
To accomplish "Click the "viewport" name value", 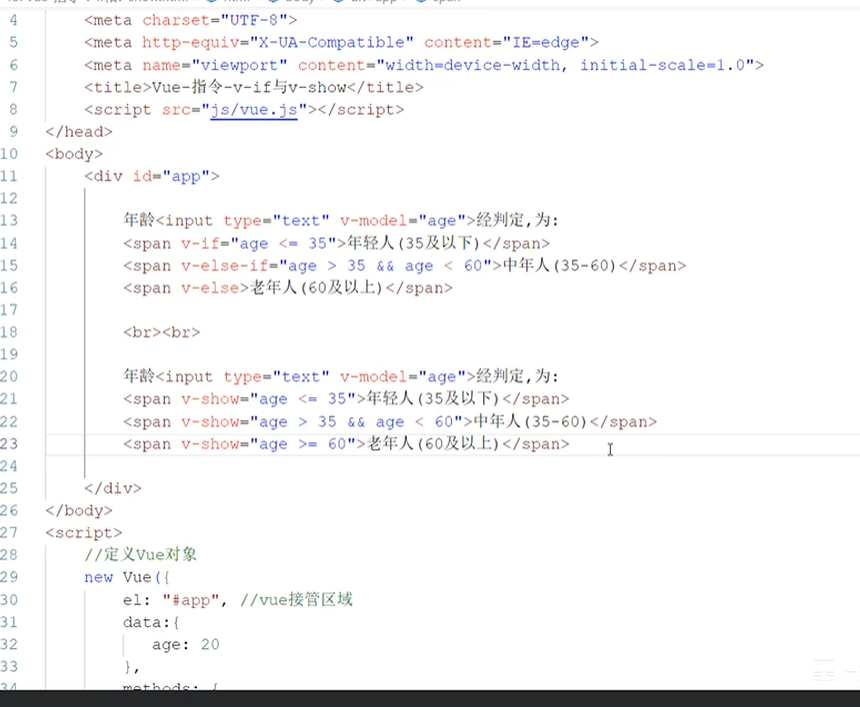I will 239,65.
